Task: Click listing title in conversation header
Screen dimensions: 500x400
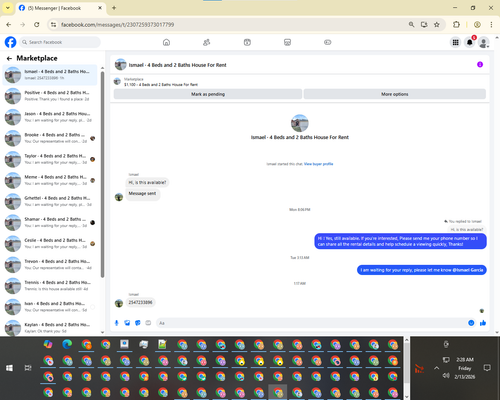Action: (178, 65)
